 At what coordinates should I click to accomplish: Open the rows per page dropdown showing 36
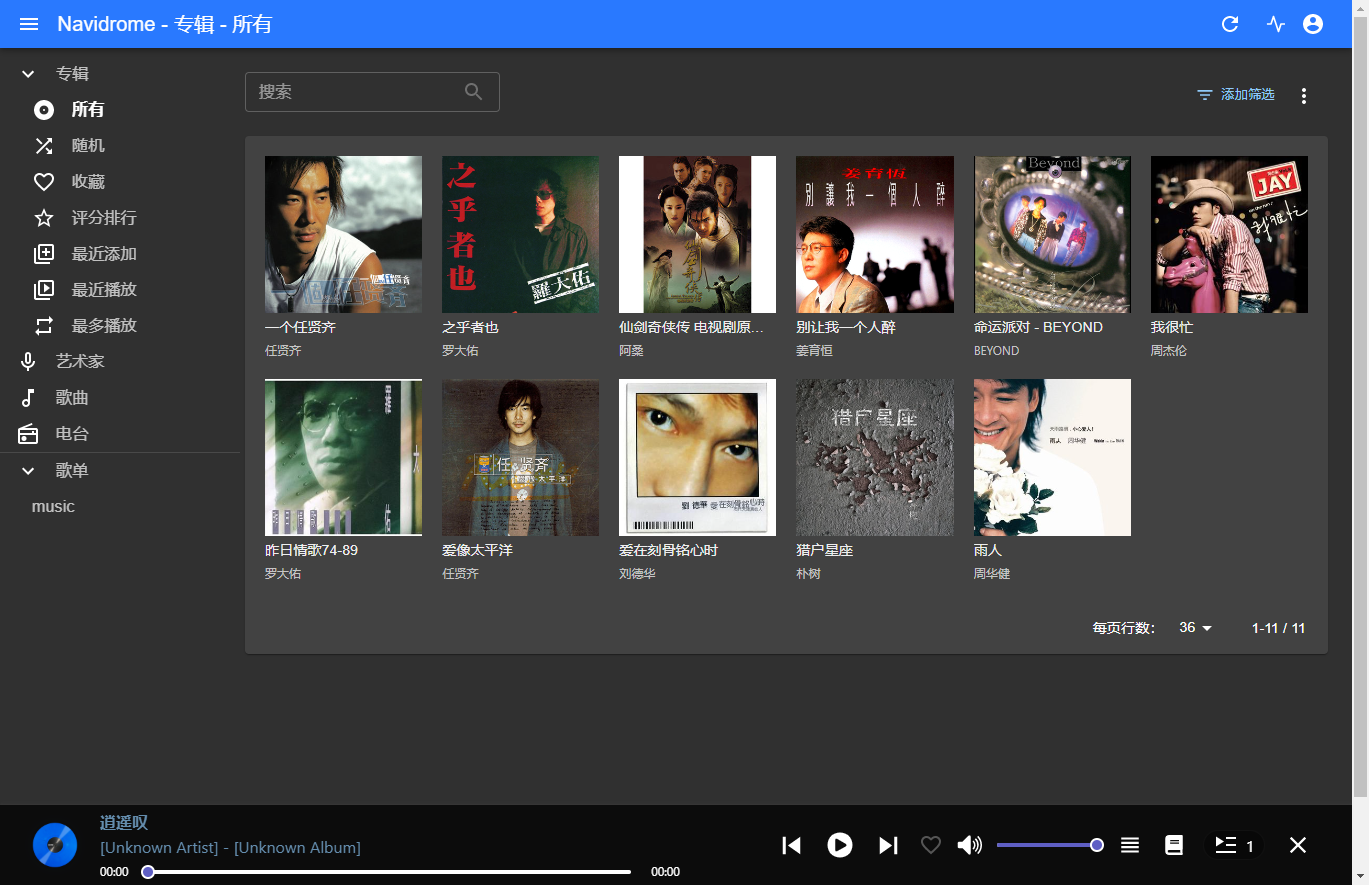click(1195, 628)
